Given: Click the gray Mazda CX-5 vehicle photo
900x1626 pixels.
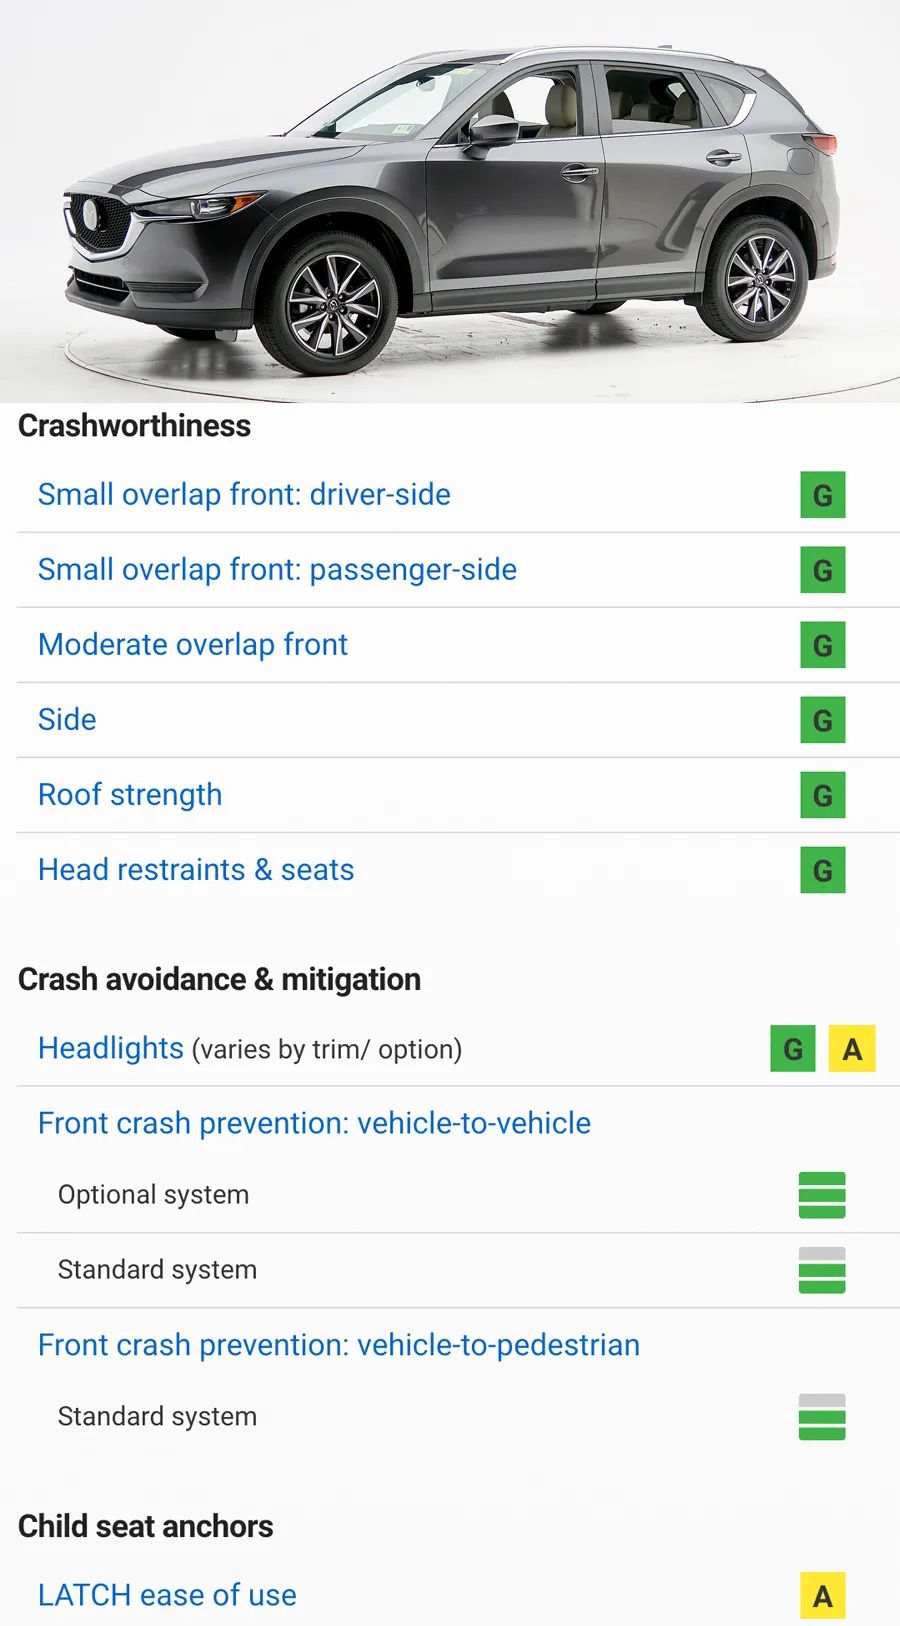Looking at the screenshot, I should coord(450,201).
